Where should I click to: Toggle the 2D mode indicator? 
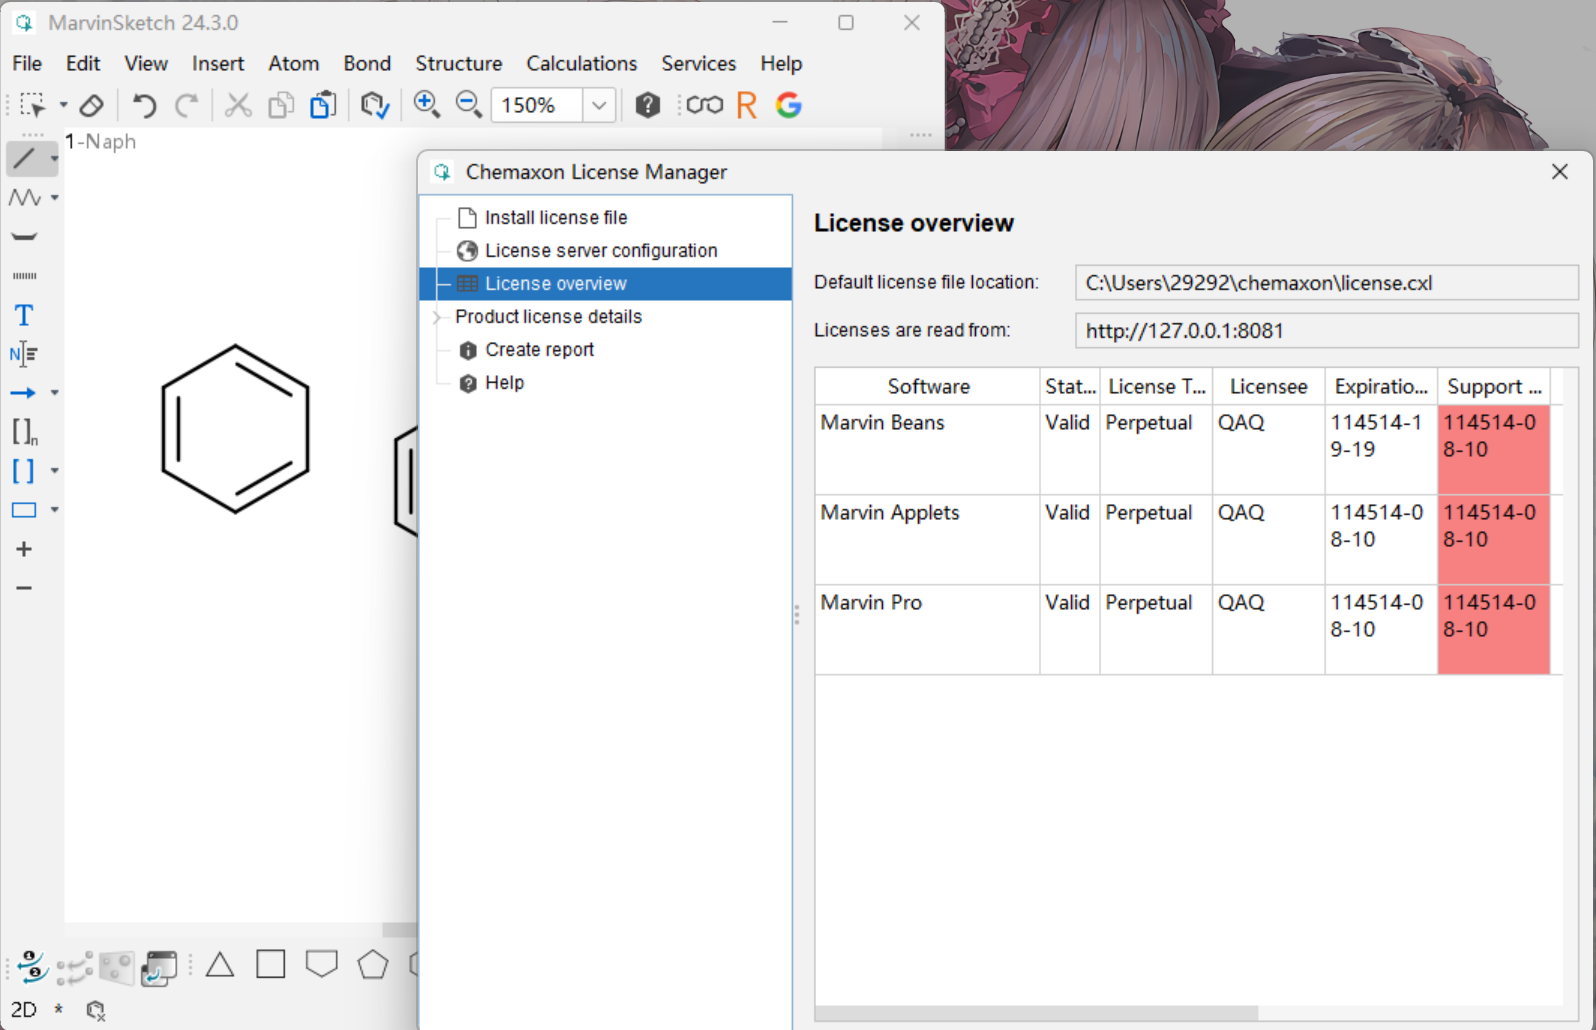(x=24, y=1009)
